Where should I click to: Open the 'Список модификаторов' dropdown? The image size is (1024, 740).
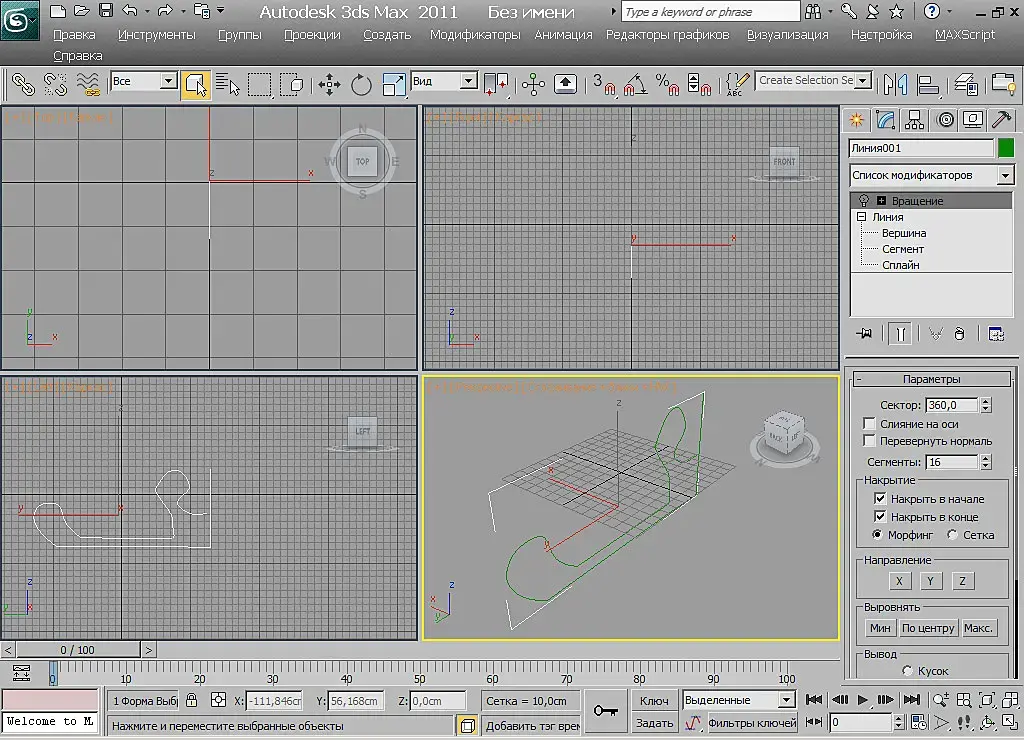click(1005, 175)
